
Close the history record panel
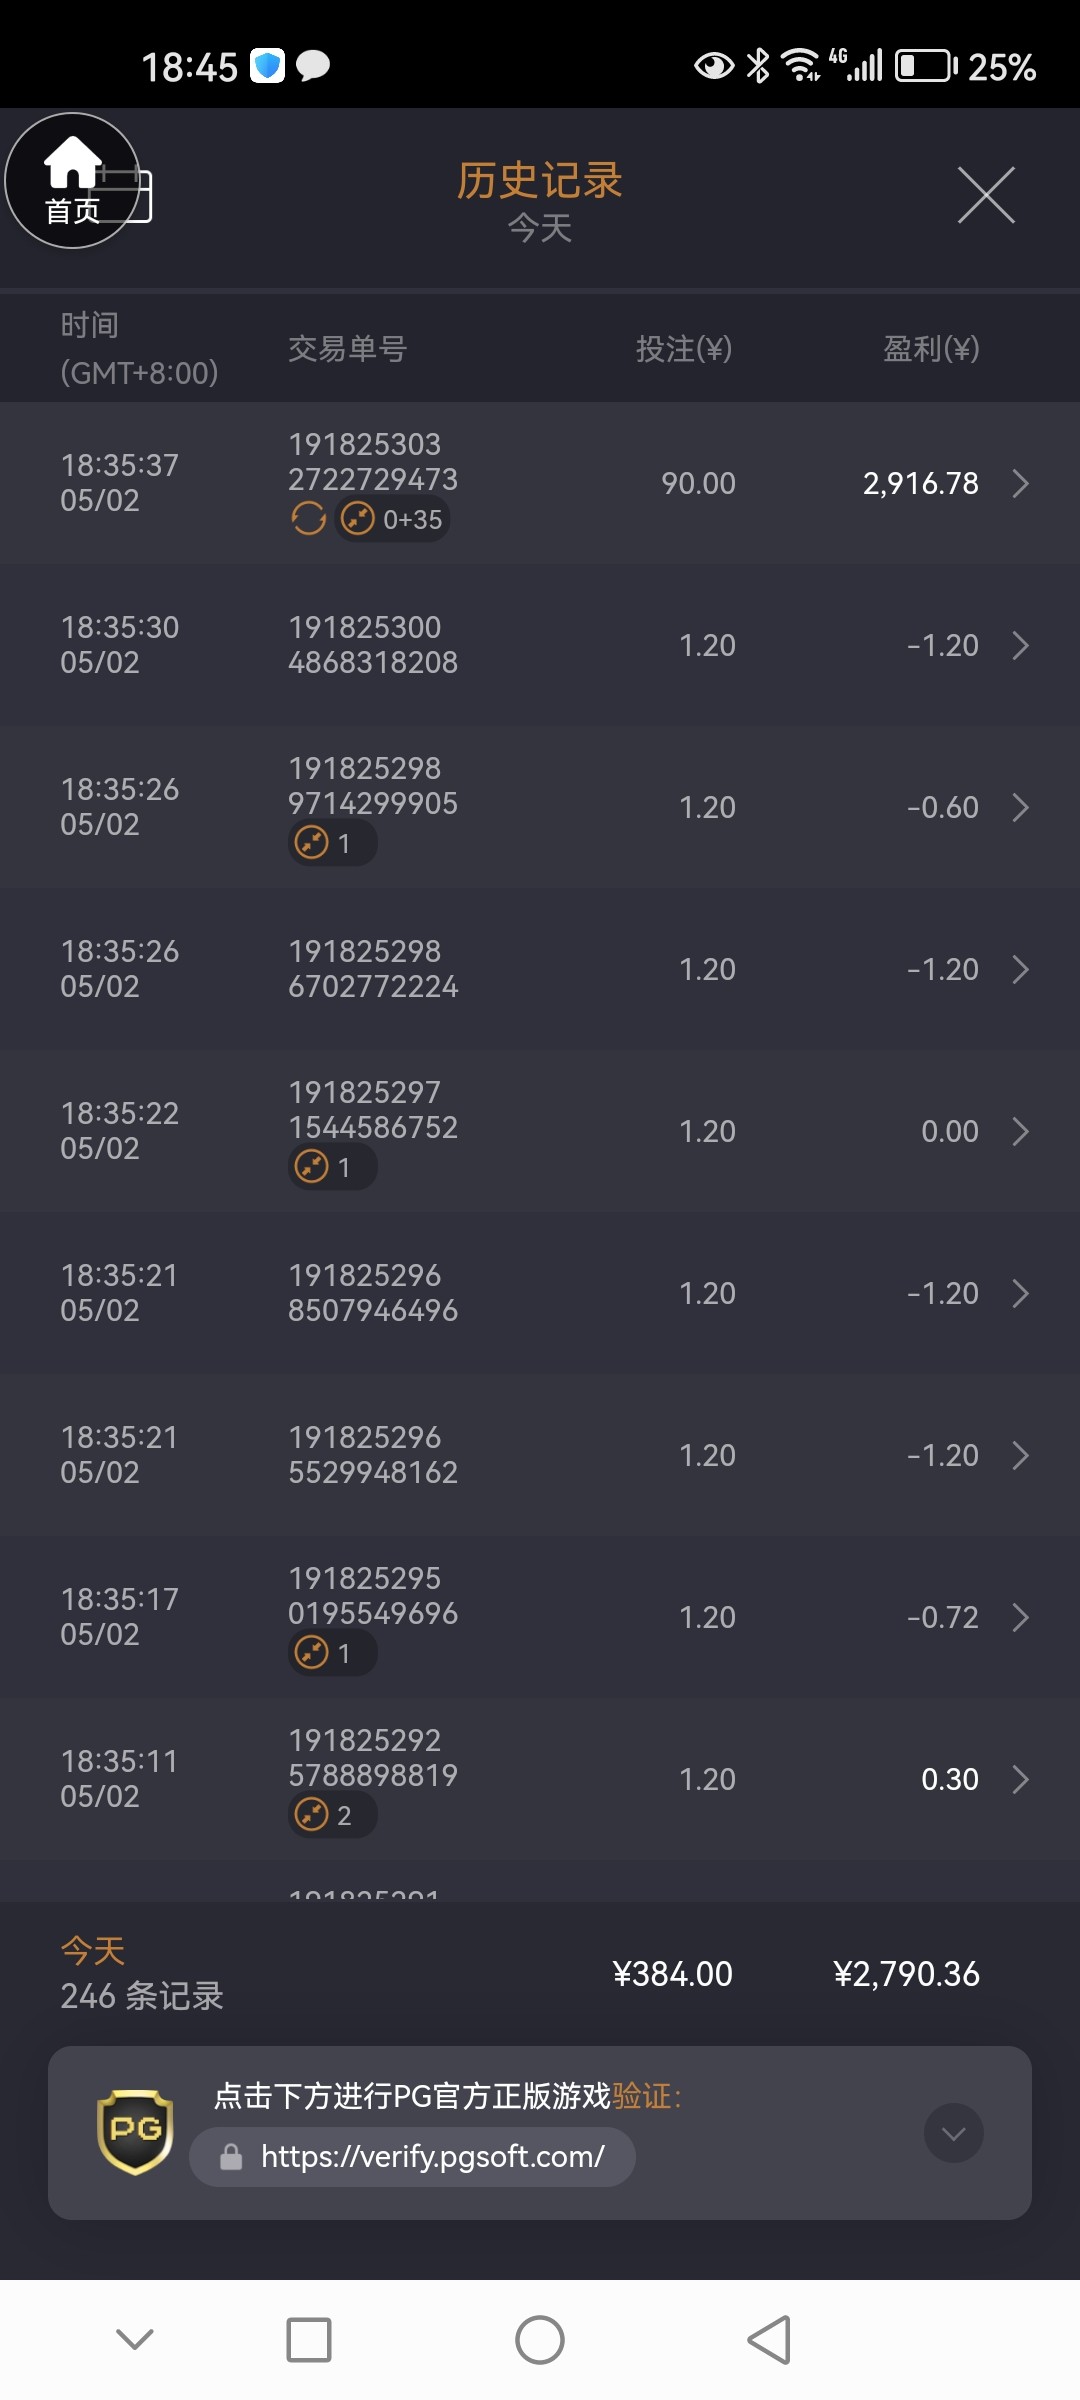click(x=986, y=195)
